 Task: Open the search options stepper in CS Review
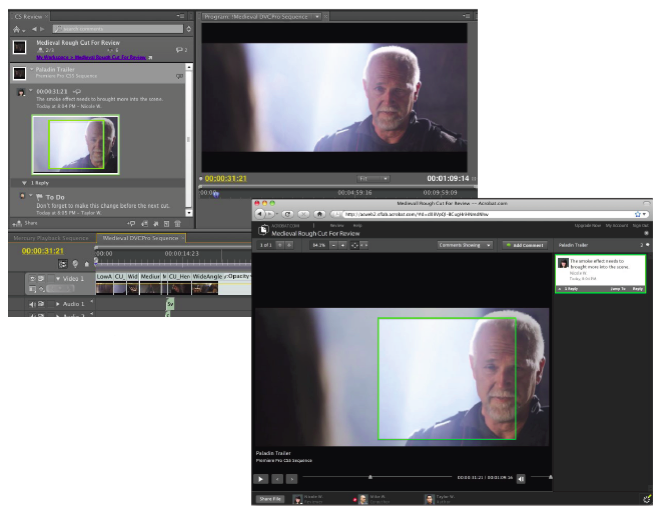click(x=189, y=29)
